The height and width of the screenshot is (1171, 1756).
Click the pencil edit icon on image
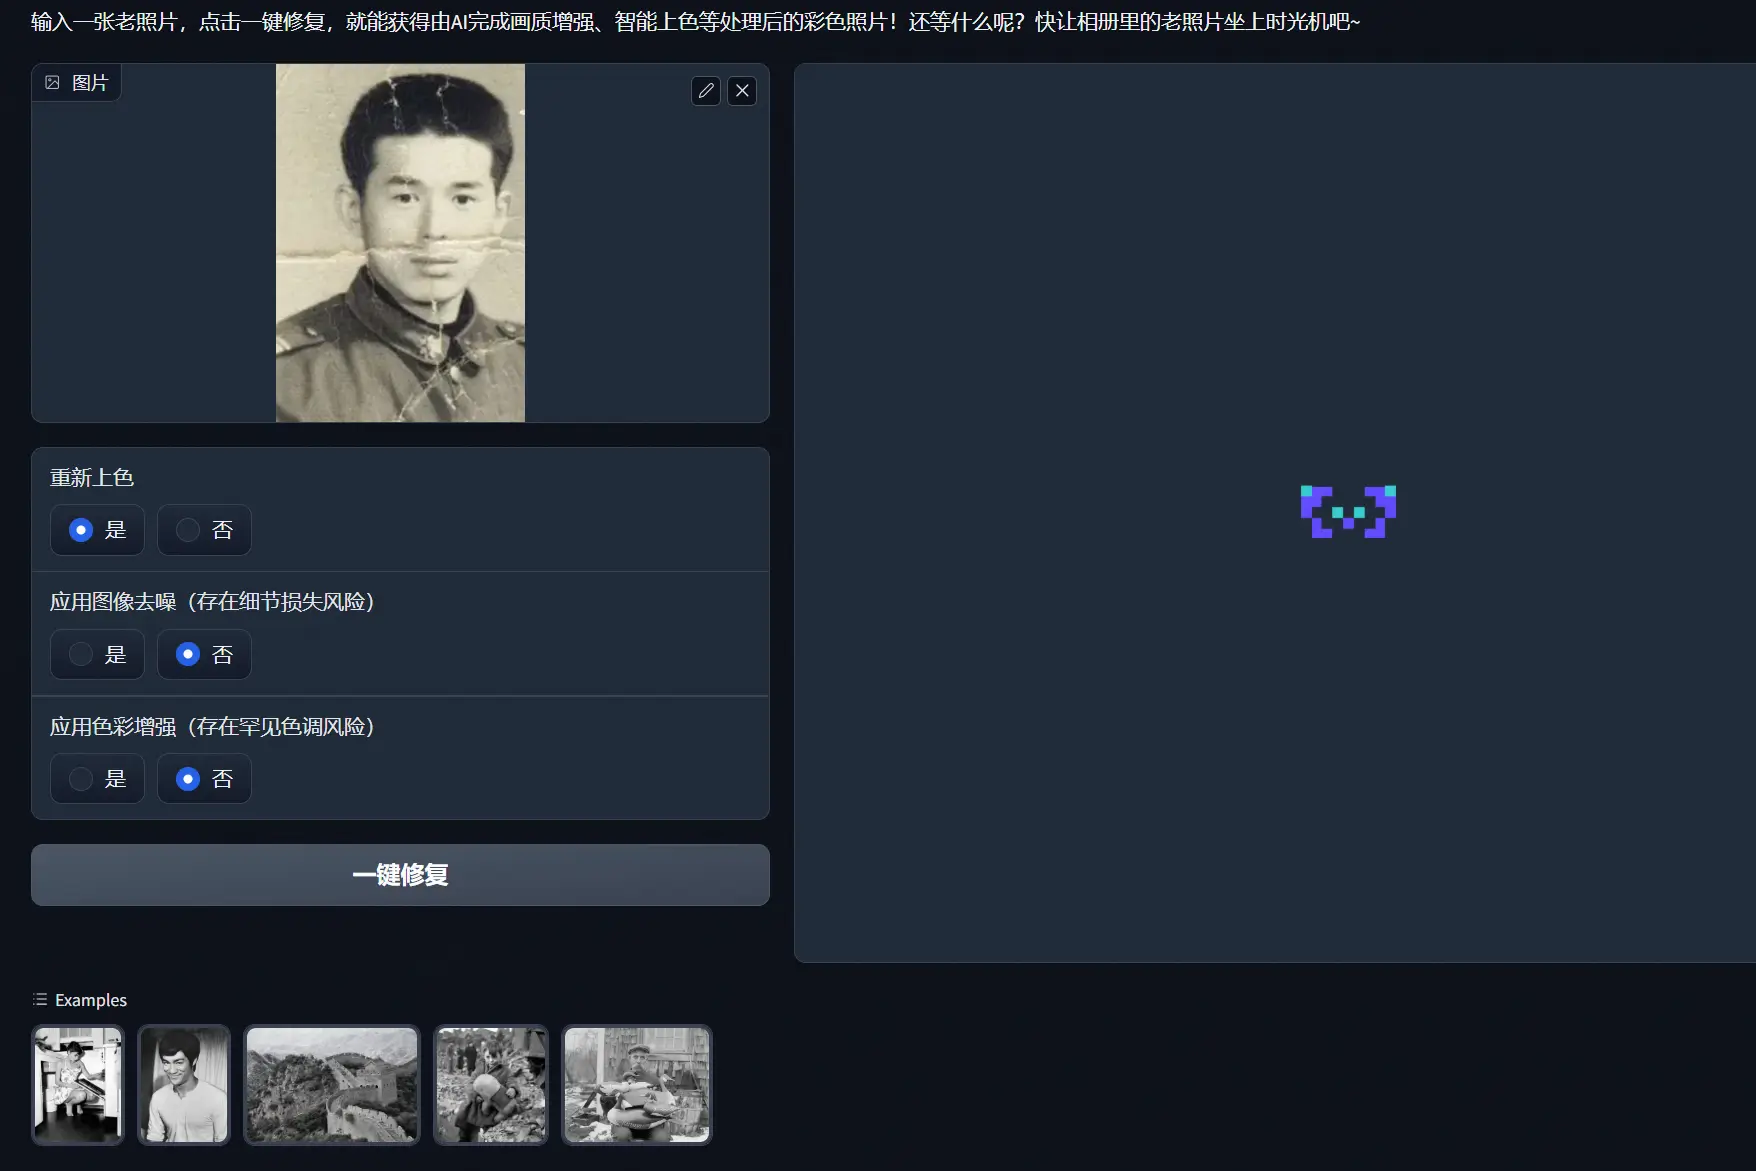(706, 91)
